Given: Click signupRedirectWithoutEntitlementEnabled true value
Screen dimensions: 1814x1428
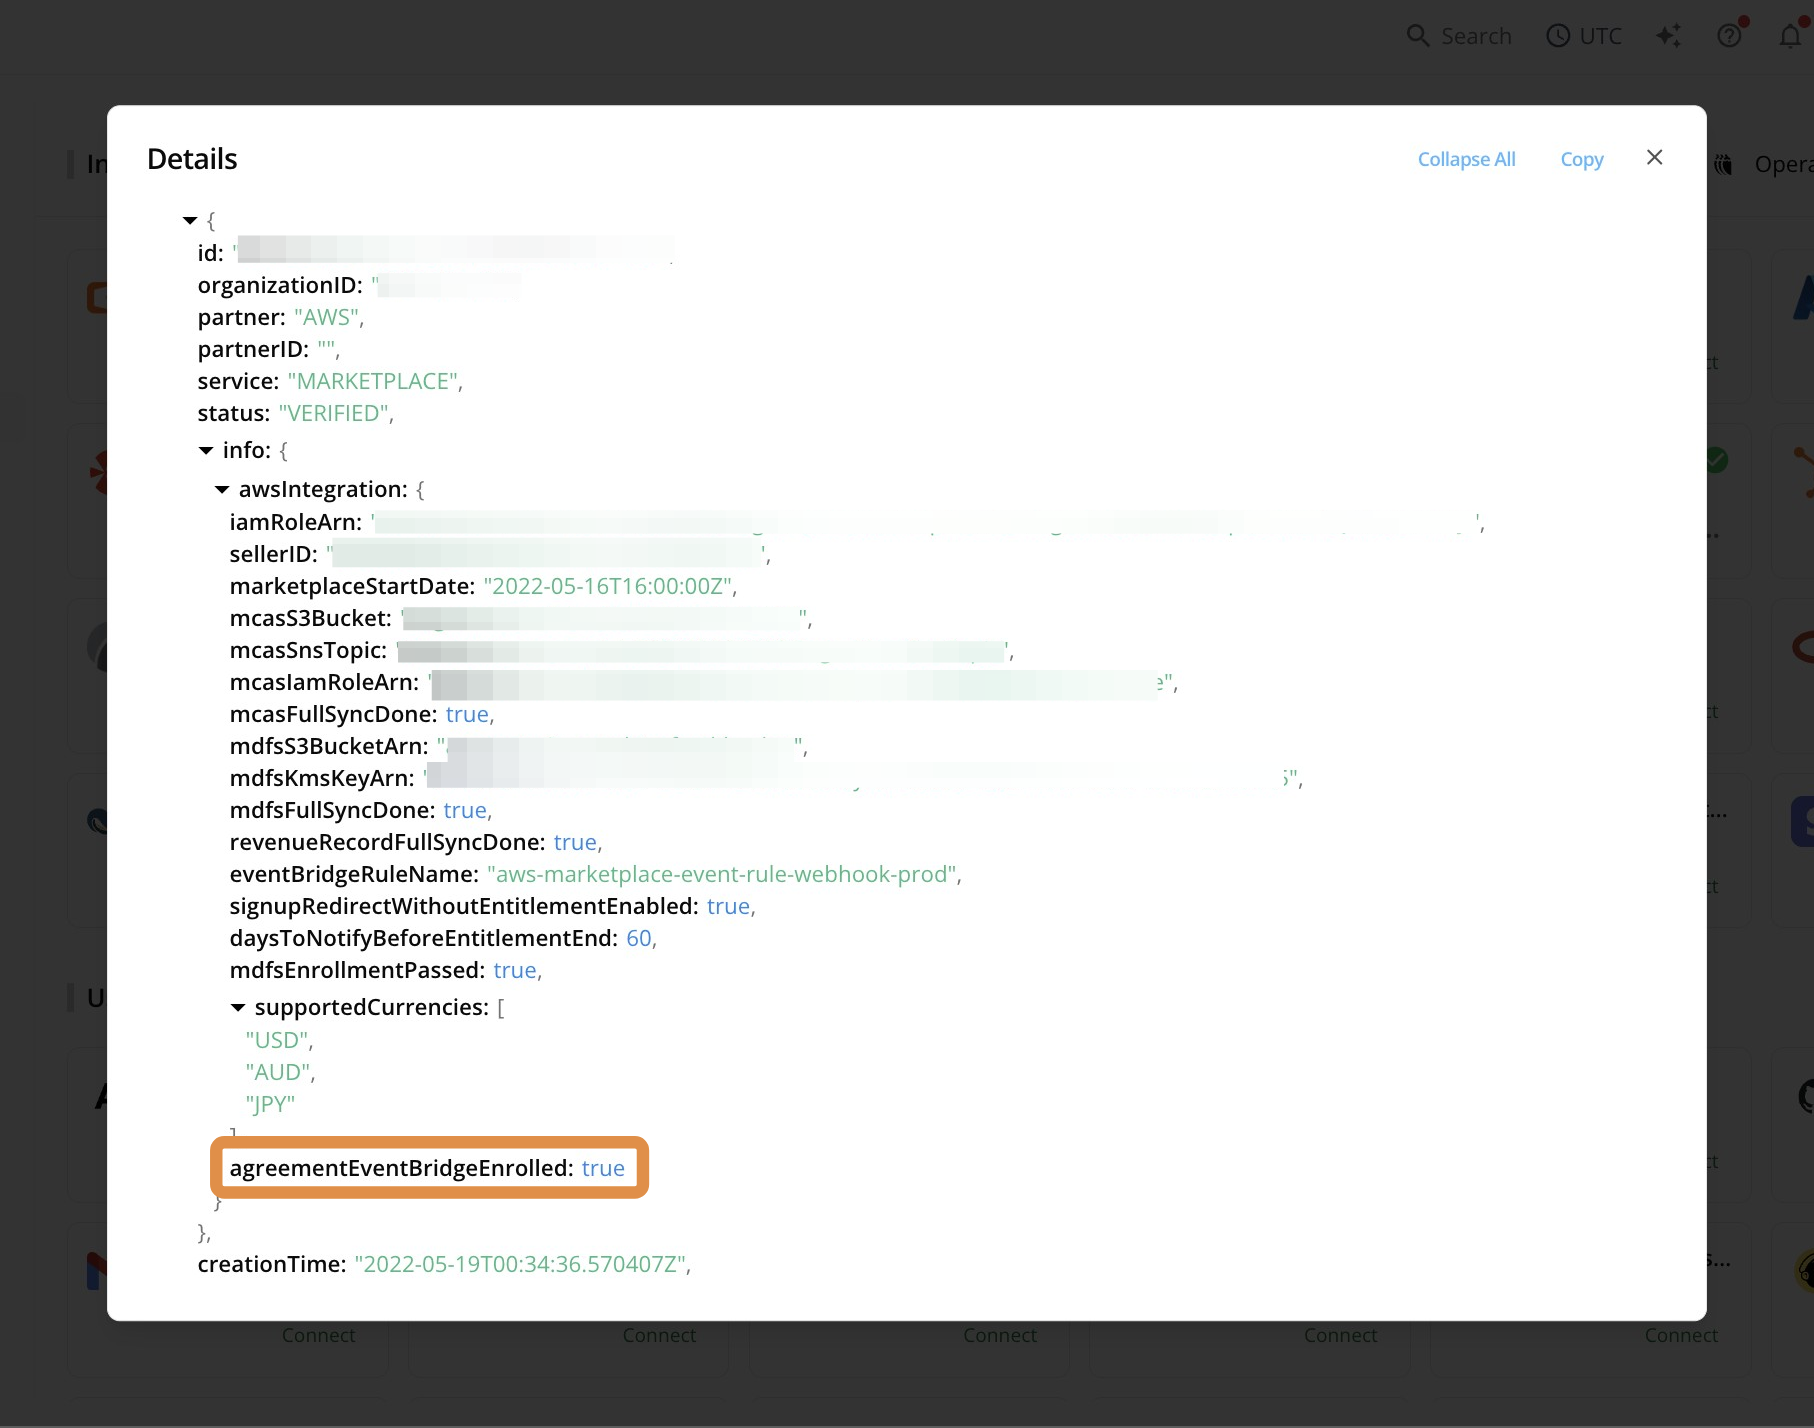Looking at the screenshot, I should [x=728, y=907].
